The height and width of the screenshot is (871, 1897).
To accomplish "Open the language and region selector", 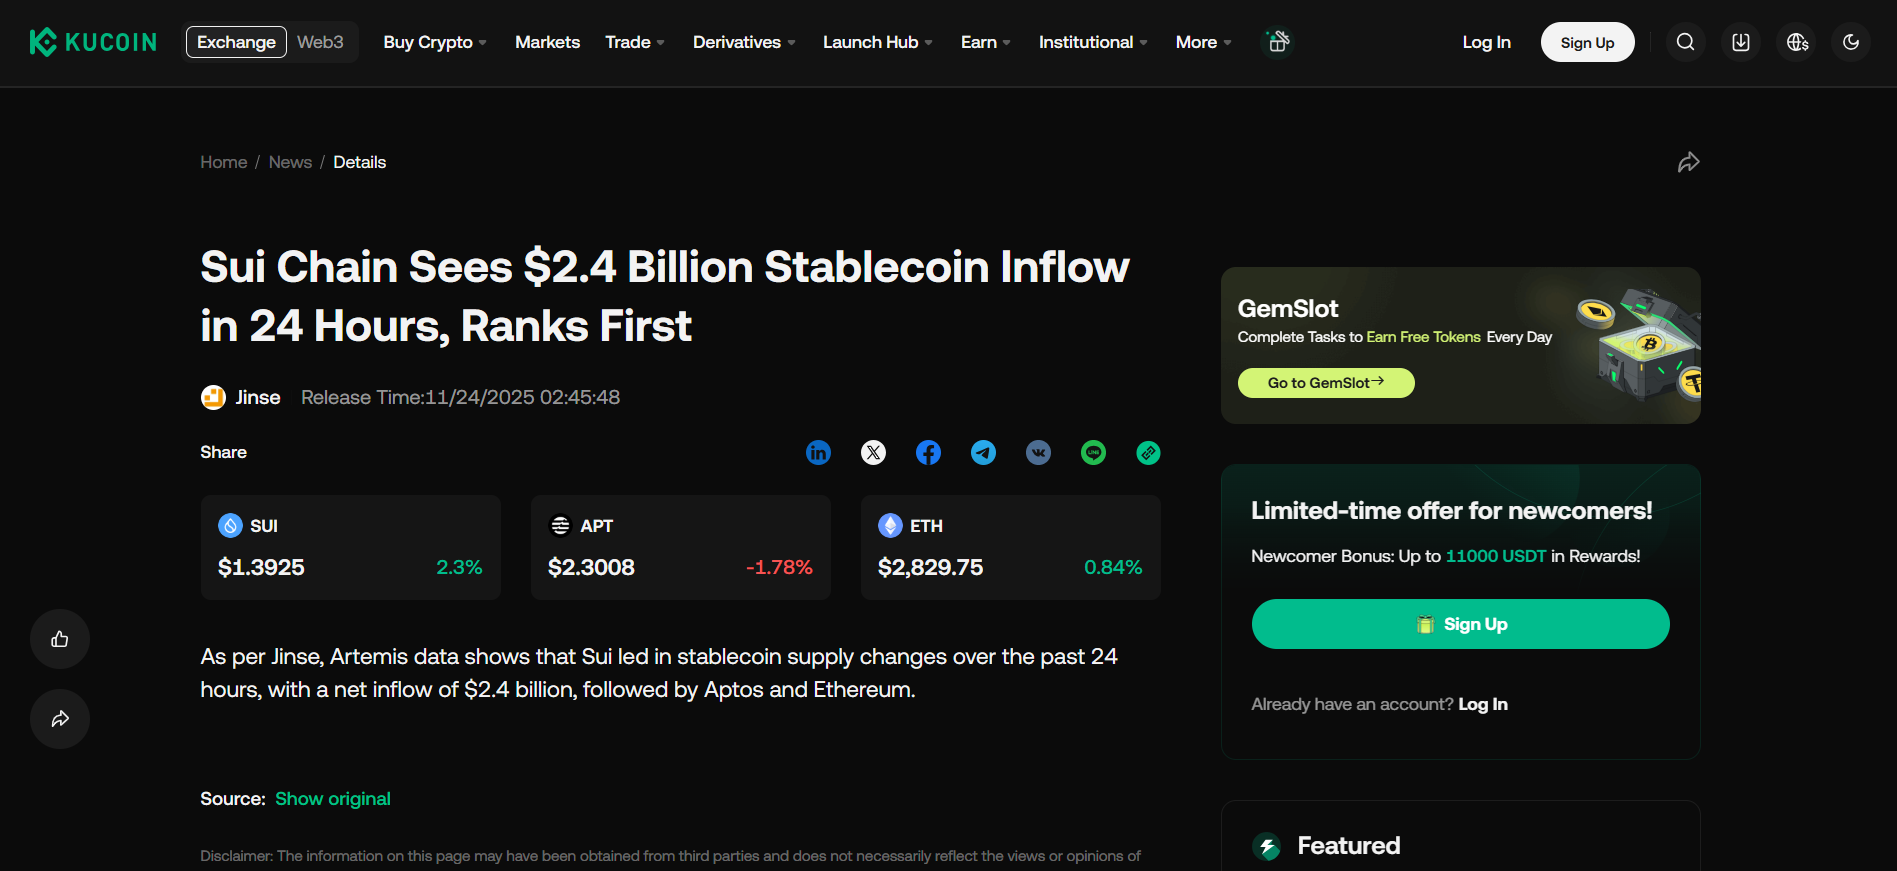I will pyautogui.click(x=1796, y=42).
